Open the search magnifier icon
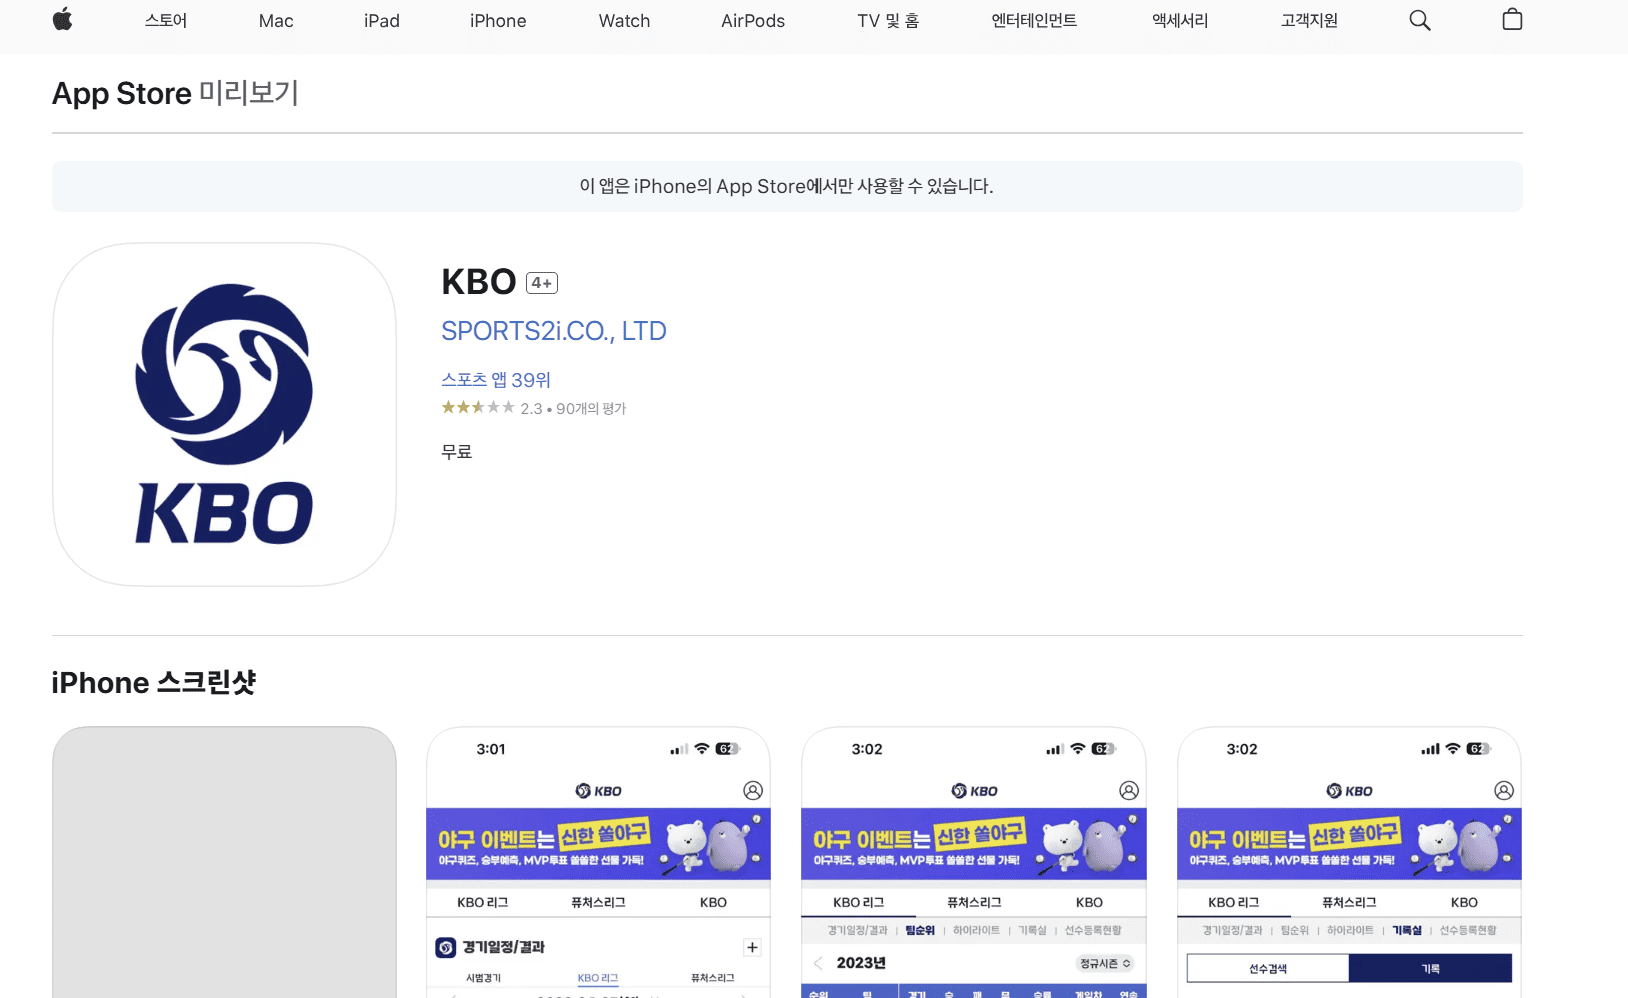 click(x=1419, y=20)
